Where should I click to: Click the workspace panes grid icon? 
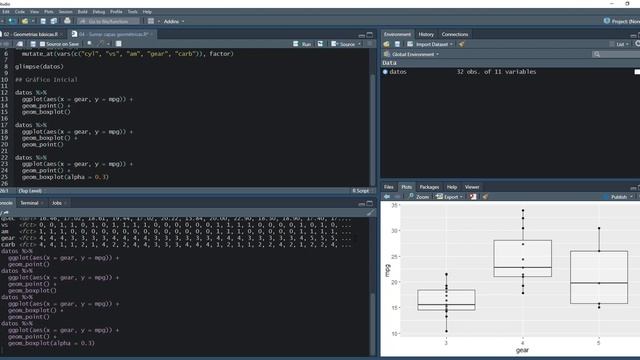click(x=151, y=21)
